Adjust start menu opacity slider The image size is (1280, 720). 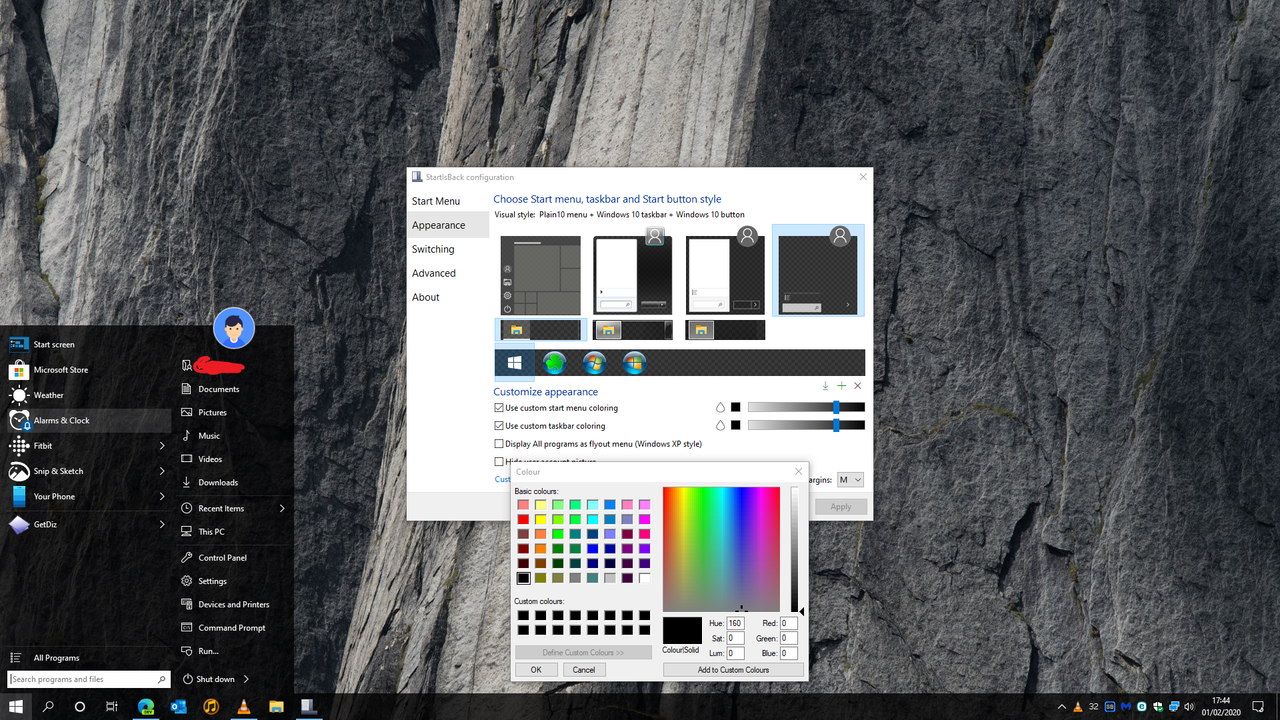(x=806, y=408)
